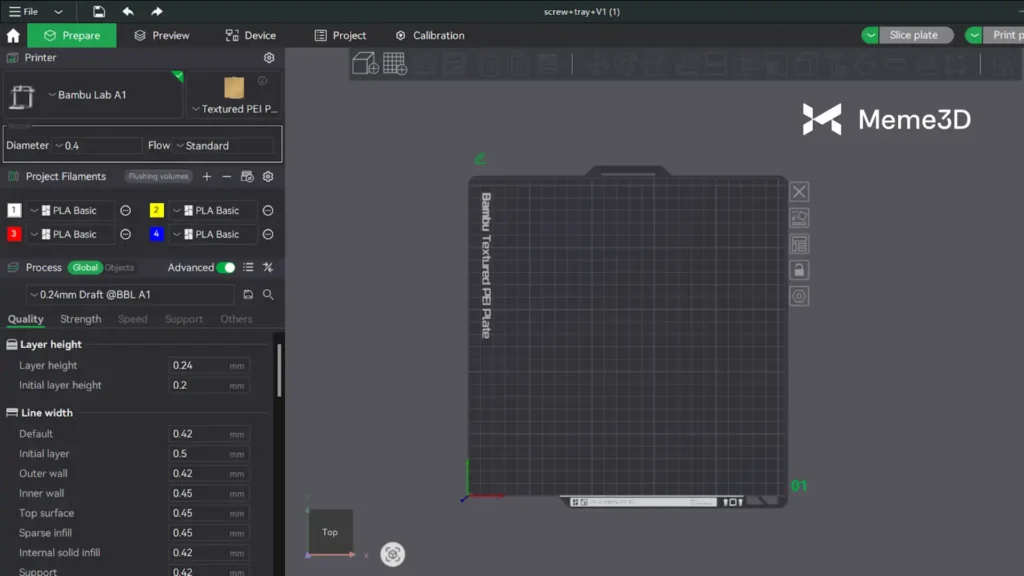Switch process scope to Global
The height and width of the screenshot is (576, 1024).
click(85, 268)
